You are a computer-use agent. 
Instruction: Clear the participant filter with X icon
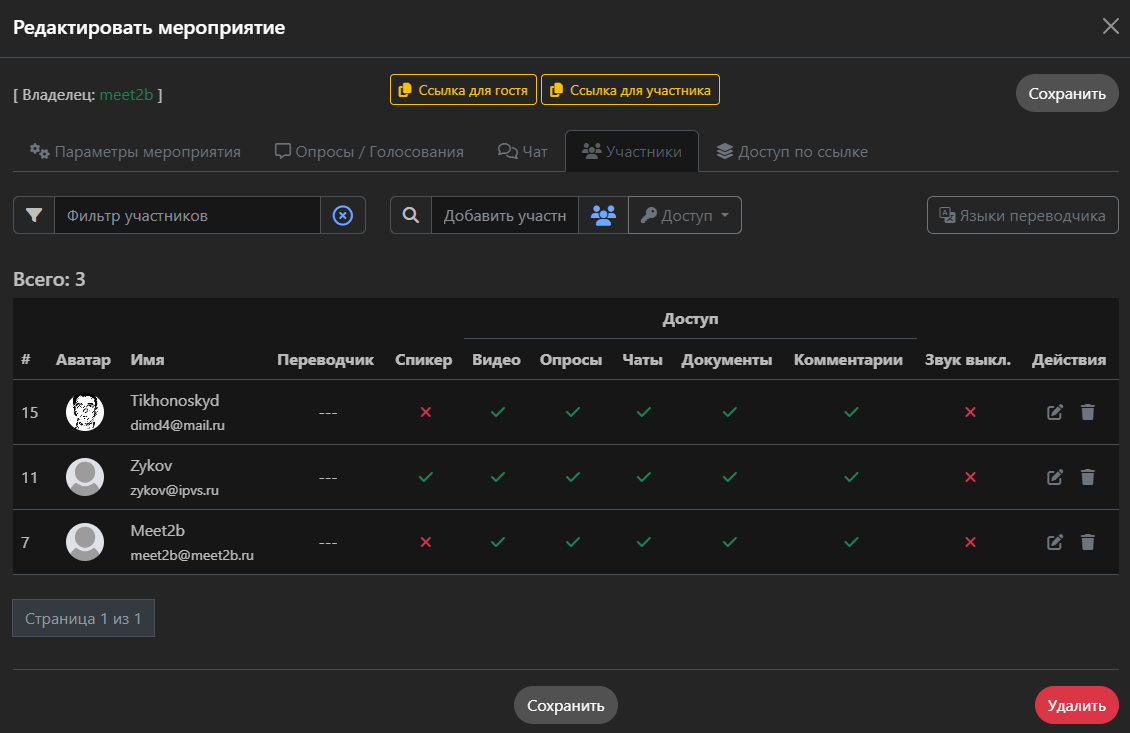coord(343,215)
